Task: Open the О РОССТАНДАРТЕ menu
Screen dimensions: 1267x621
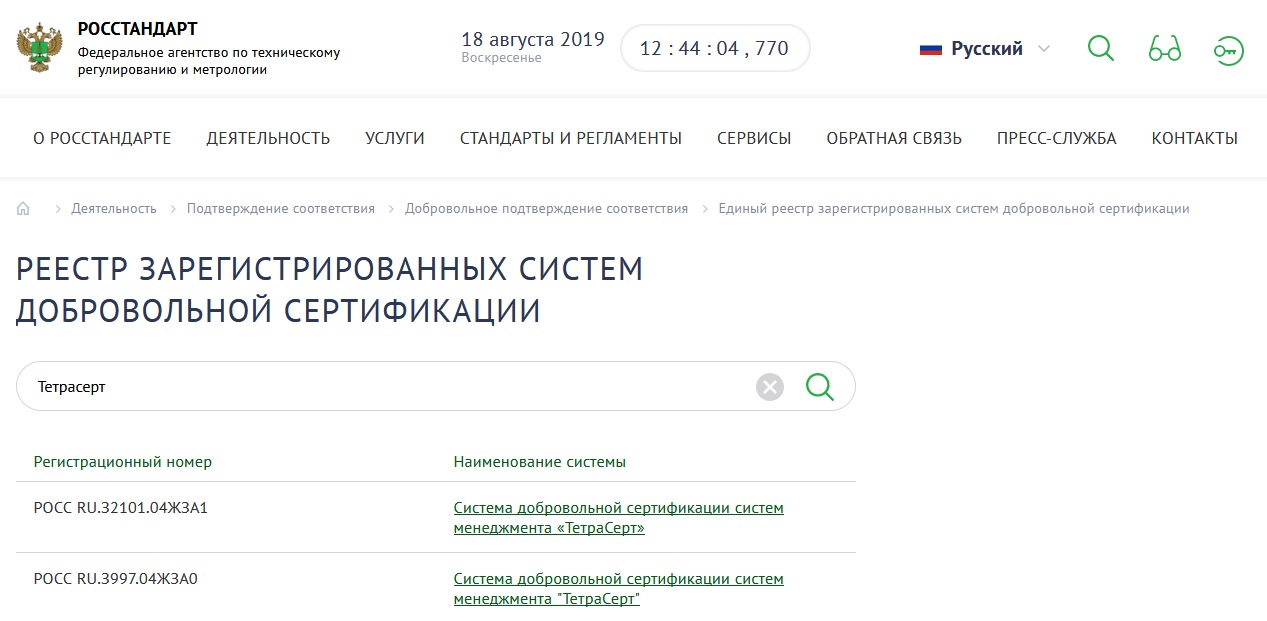Action: [102, 139]
